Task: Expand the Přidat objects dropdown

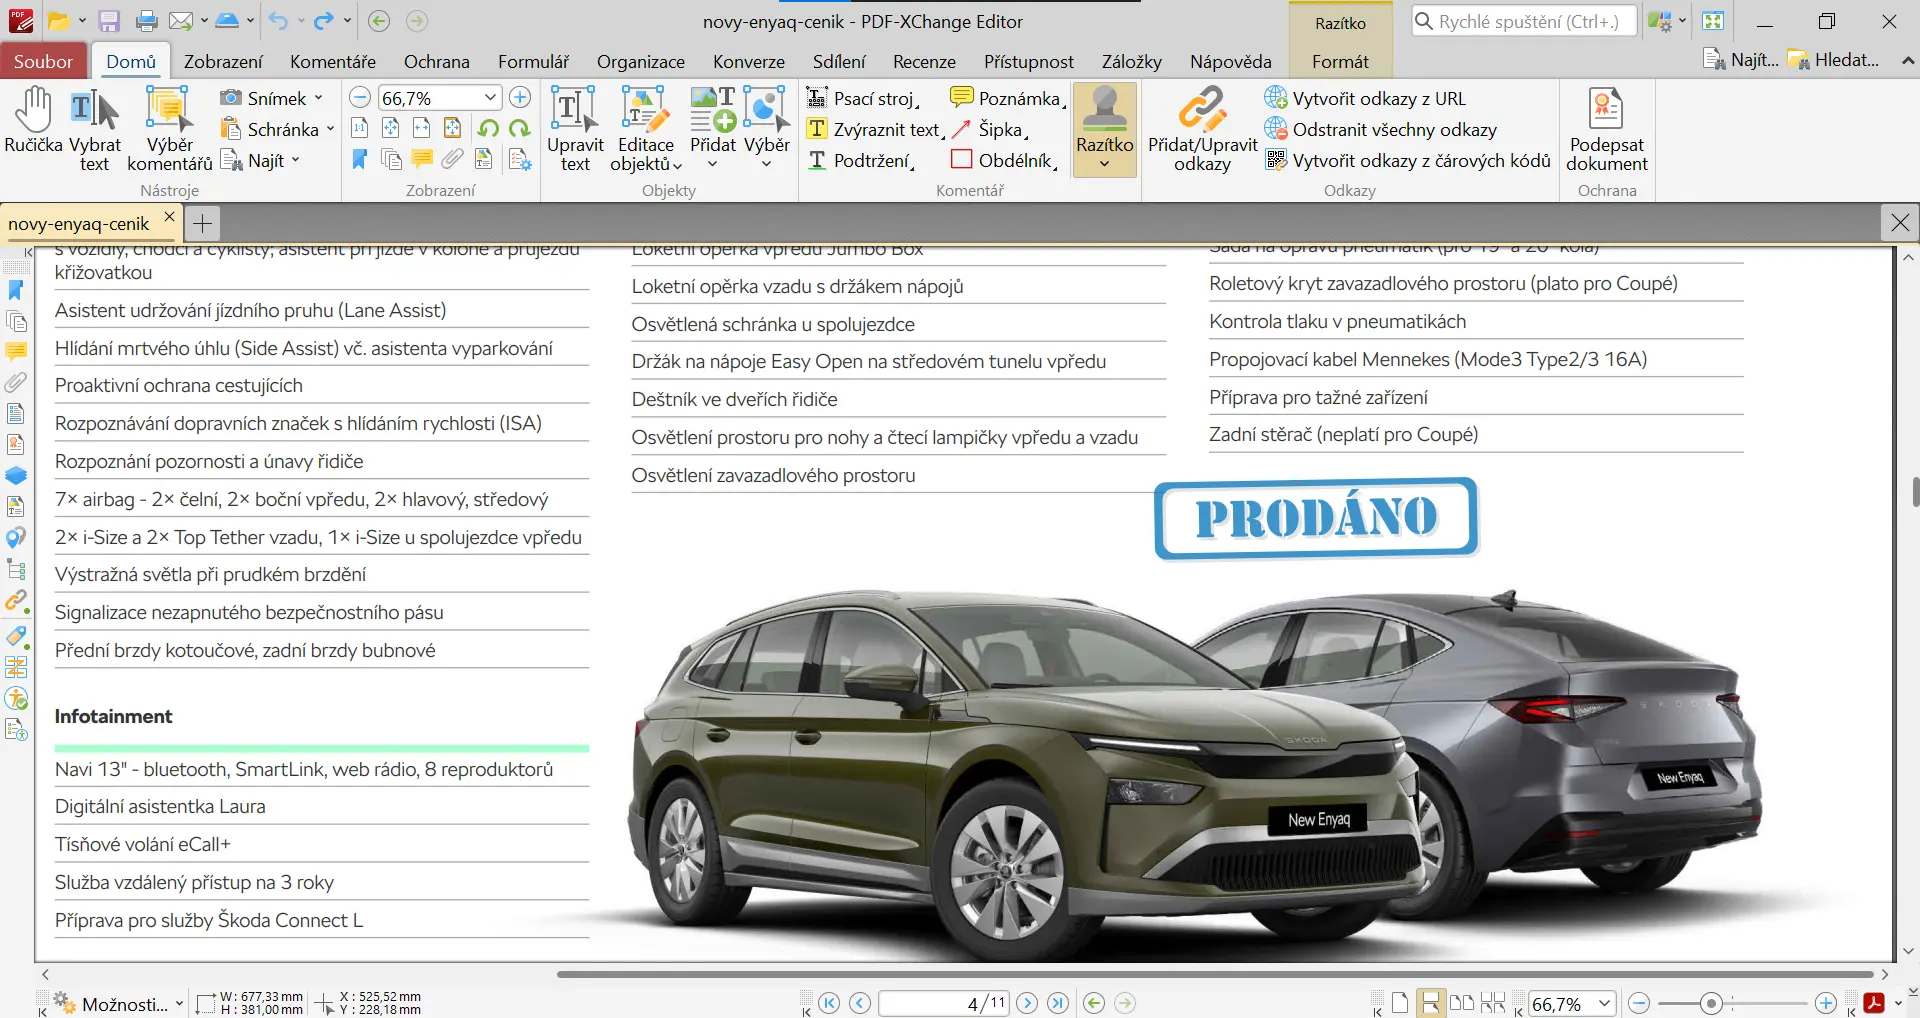Action: coord(713,164)
